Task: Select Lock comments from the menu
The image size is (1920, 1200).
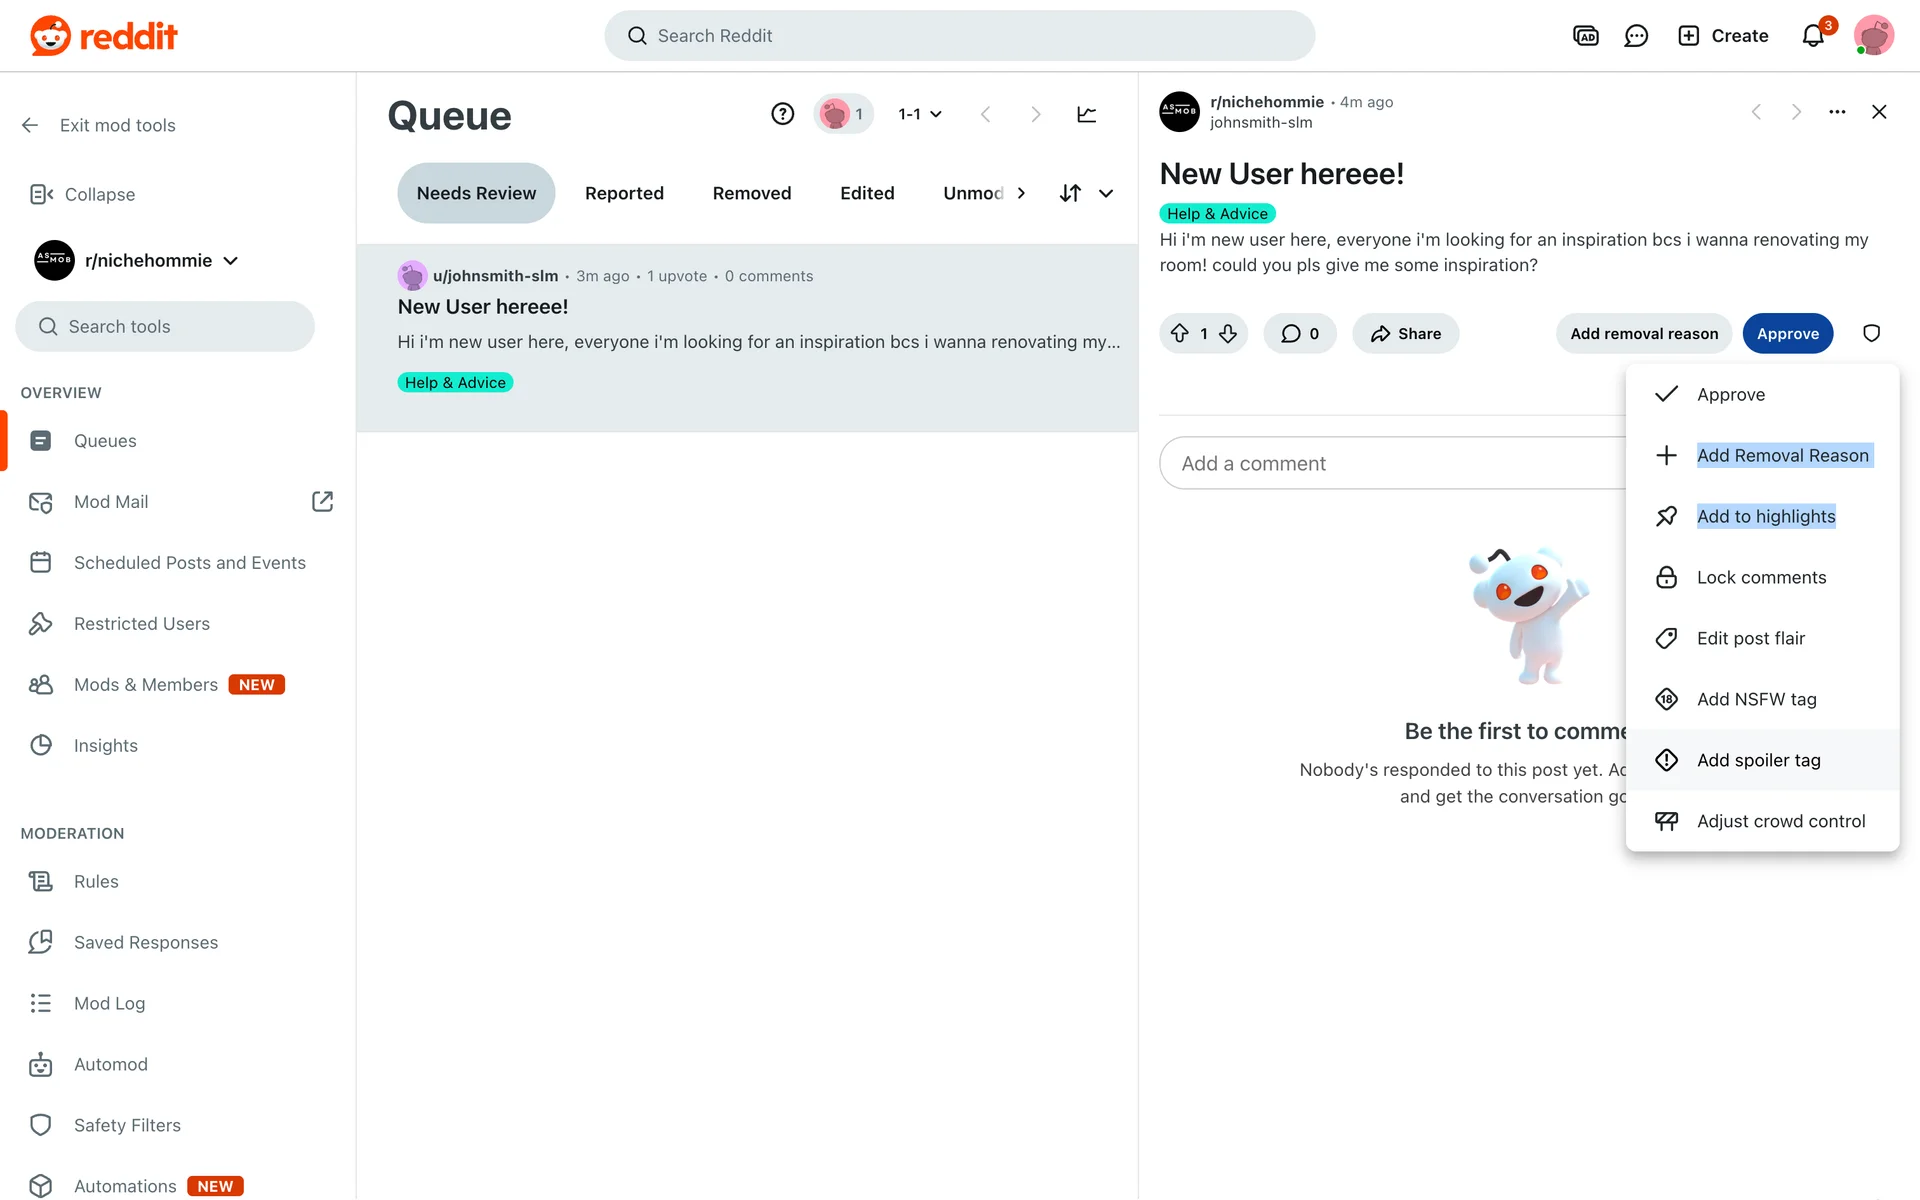Action: (1760, 577)
